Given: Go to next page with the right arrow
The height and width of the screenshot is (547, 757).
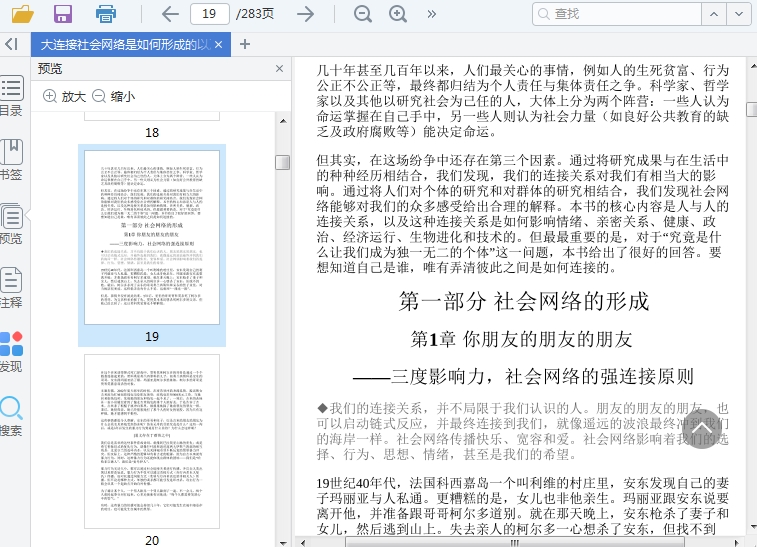Looking at the screenshot, I should [x=306, y=14].
